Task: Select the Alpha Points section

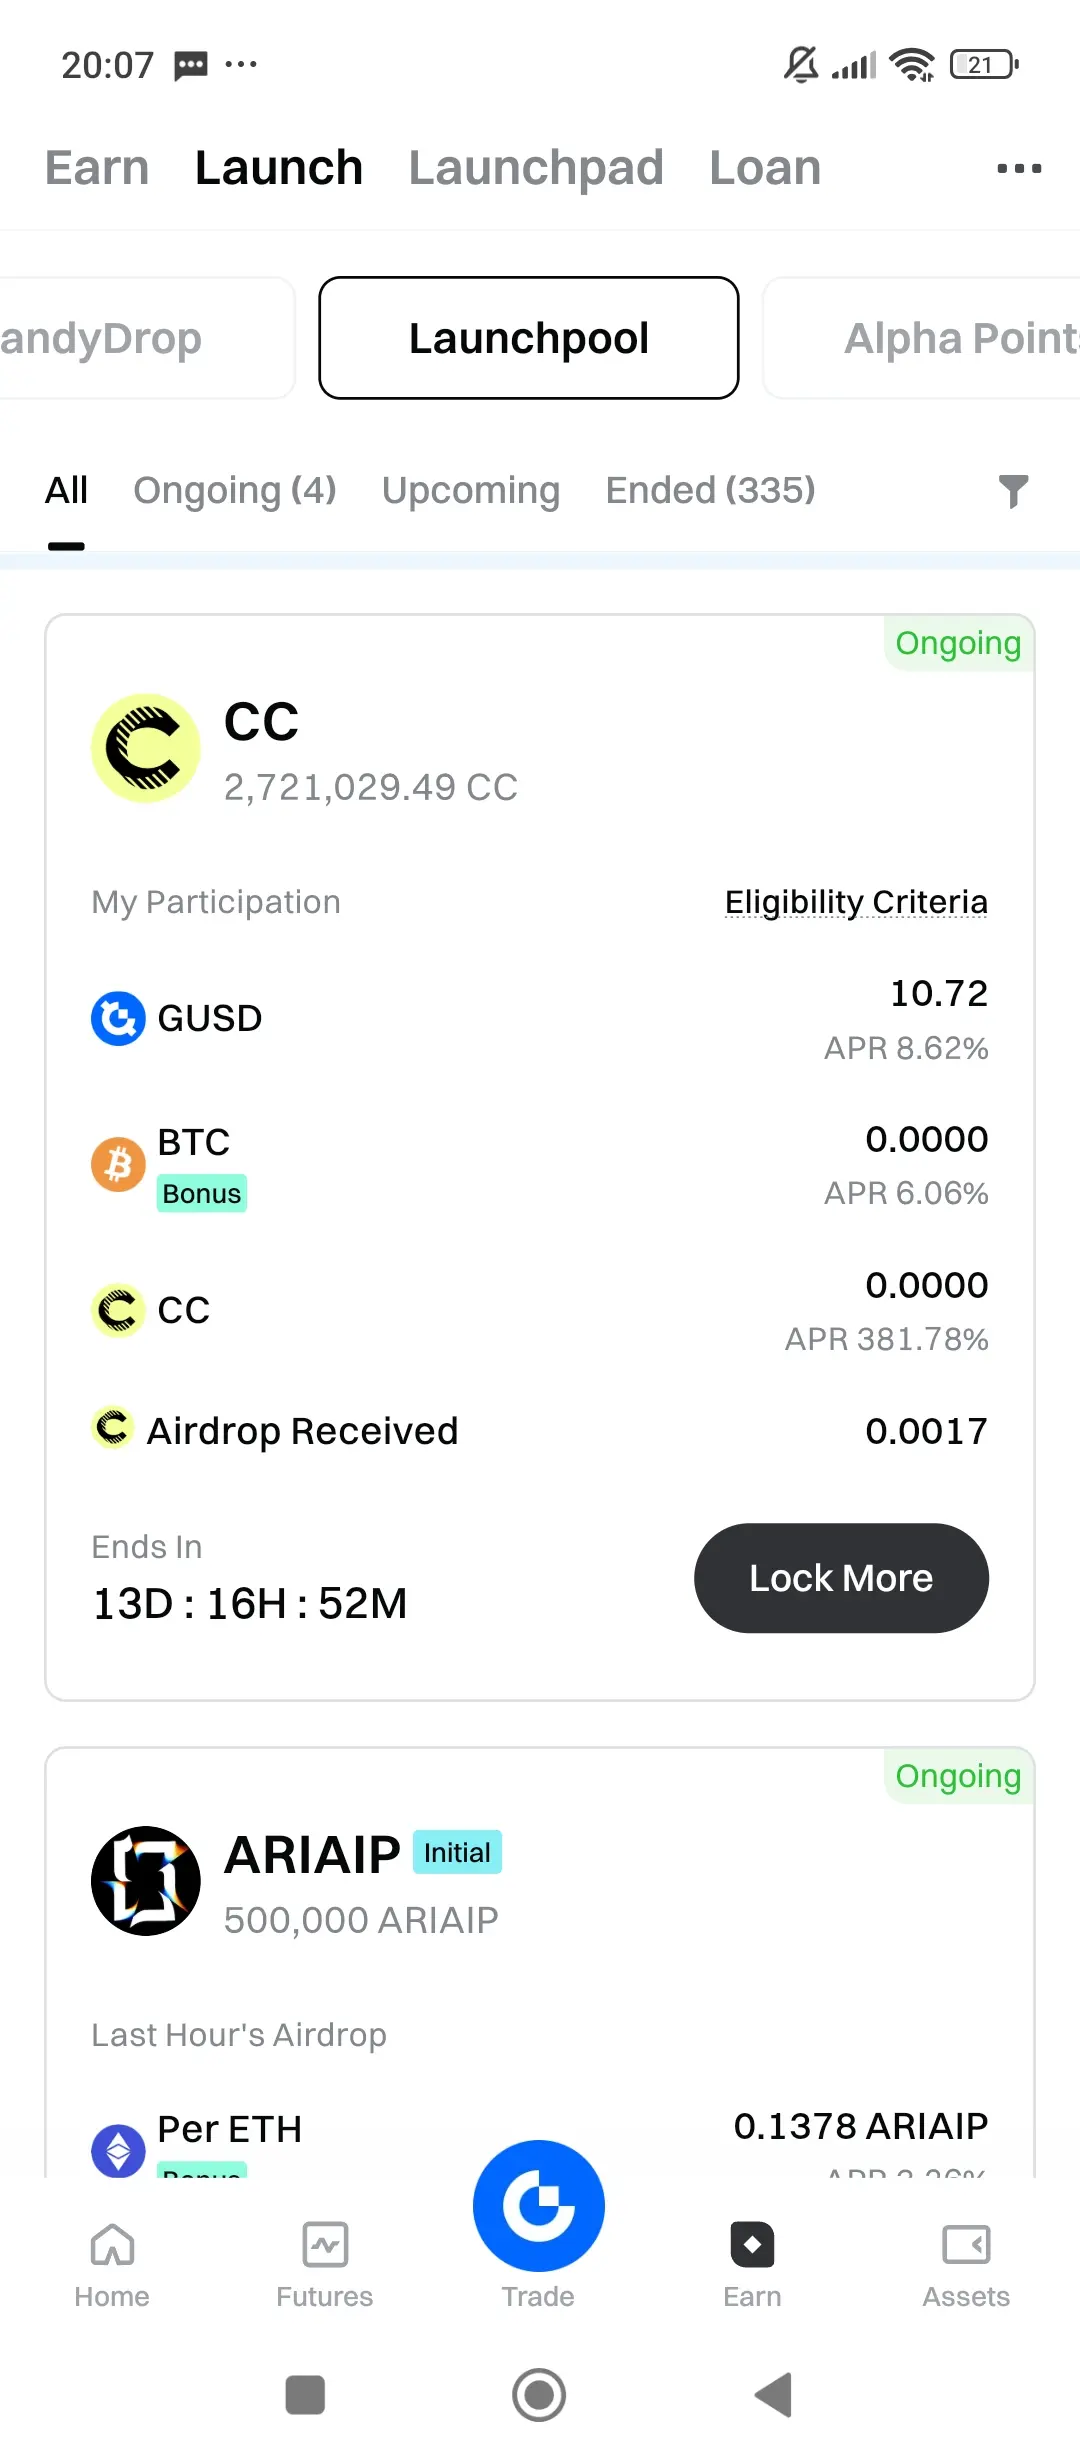Action: (x=922, y=338)
